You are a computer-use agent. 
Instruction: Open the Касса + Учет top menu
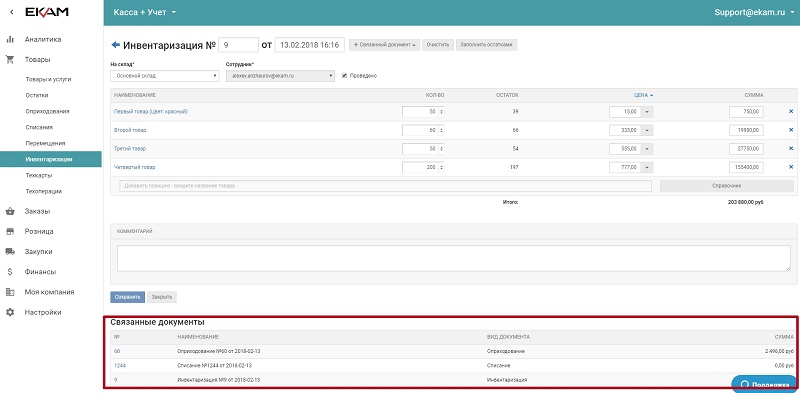(145, 12)
